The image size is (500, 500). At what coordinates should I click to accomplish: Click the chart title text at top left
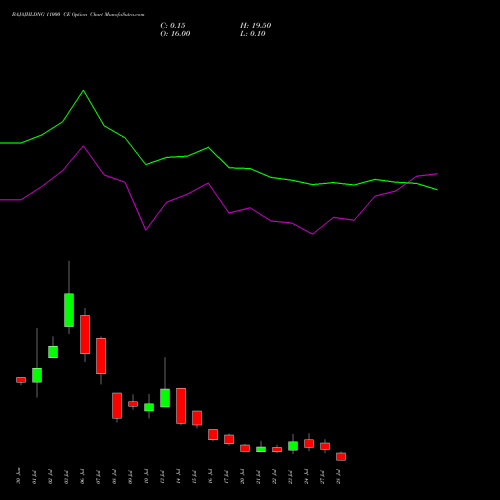(78, 15)
